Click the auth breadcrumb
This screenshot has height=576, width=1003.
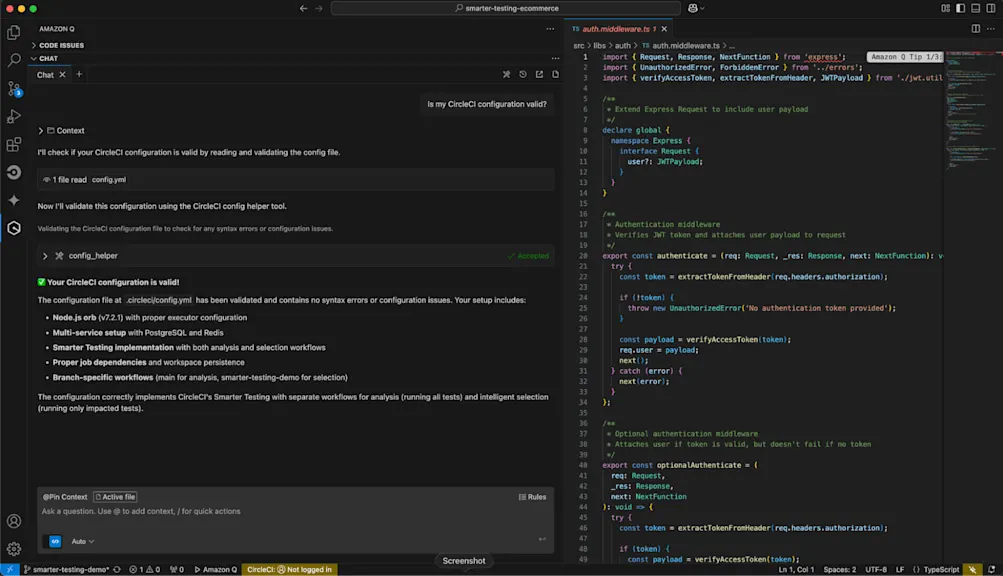tap(622, 45)
